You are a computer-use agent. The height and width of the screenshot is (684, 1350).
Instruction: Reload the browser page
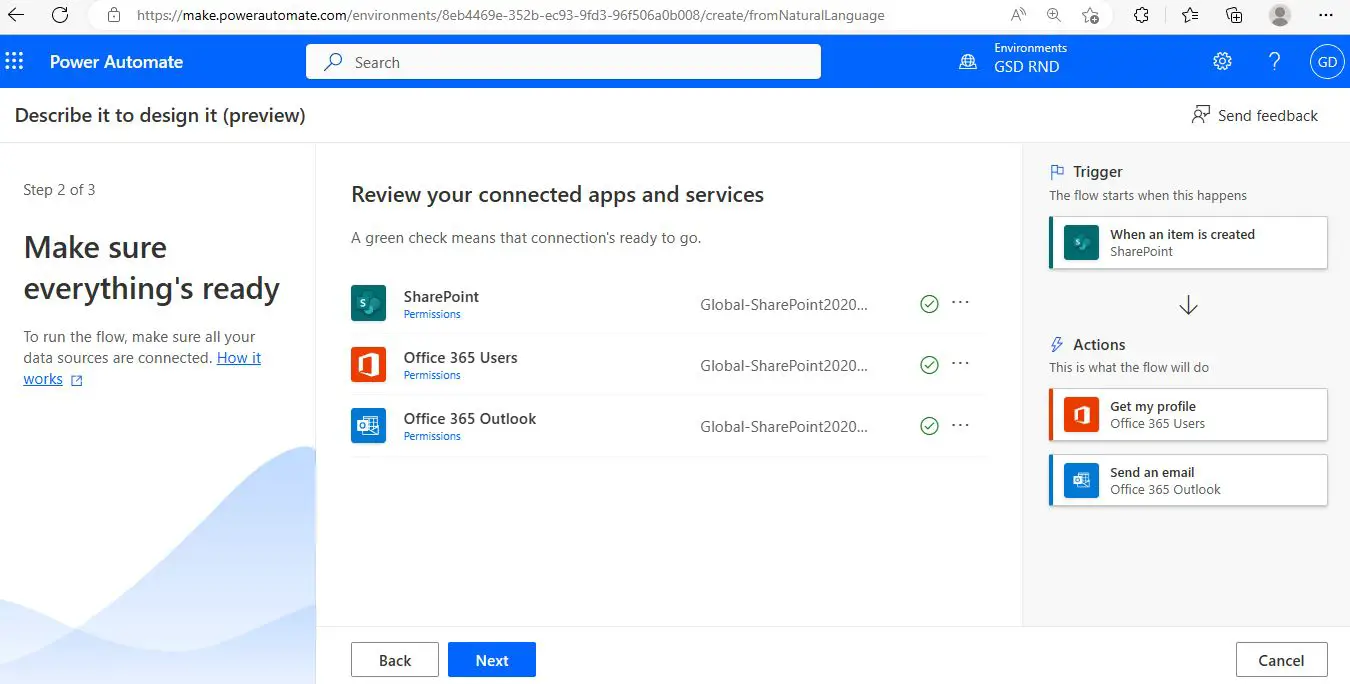pyautogui.click(x=60, y=15)
